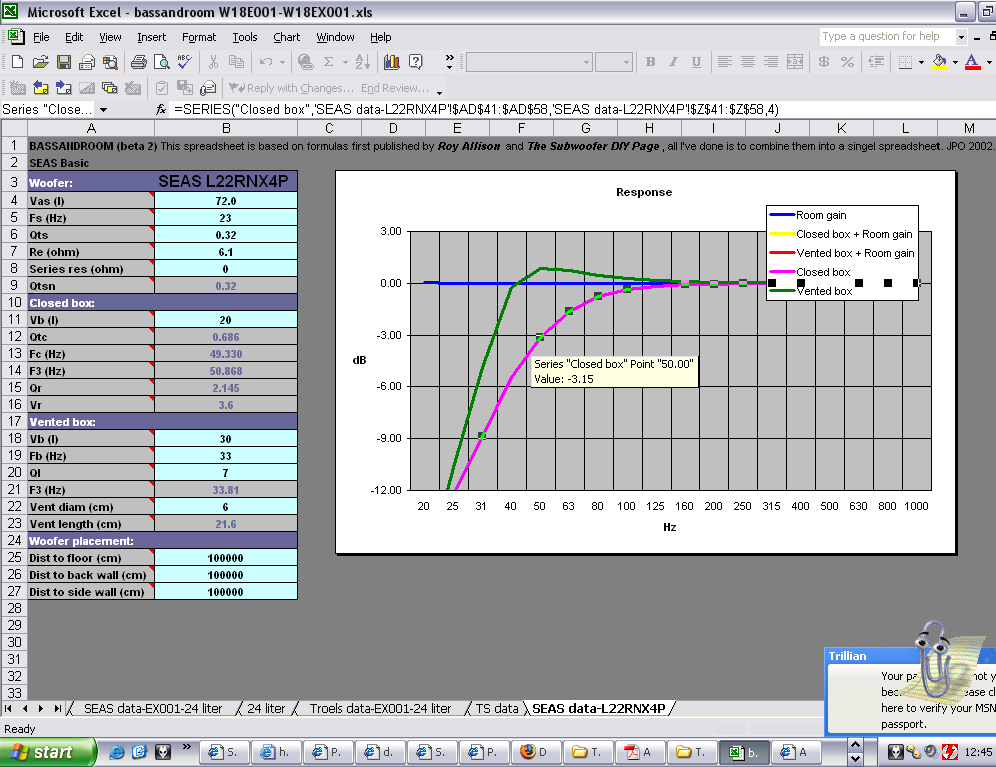This screenshot has height=767, width=996.
Task: Click the Response chart title
Action: (643, 192)
